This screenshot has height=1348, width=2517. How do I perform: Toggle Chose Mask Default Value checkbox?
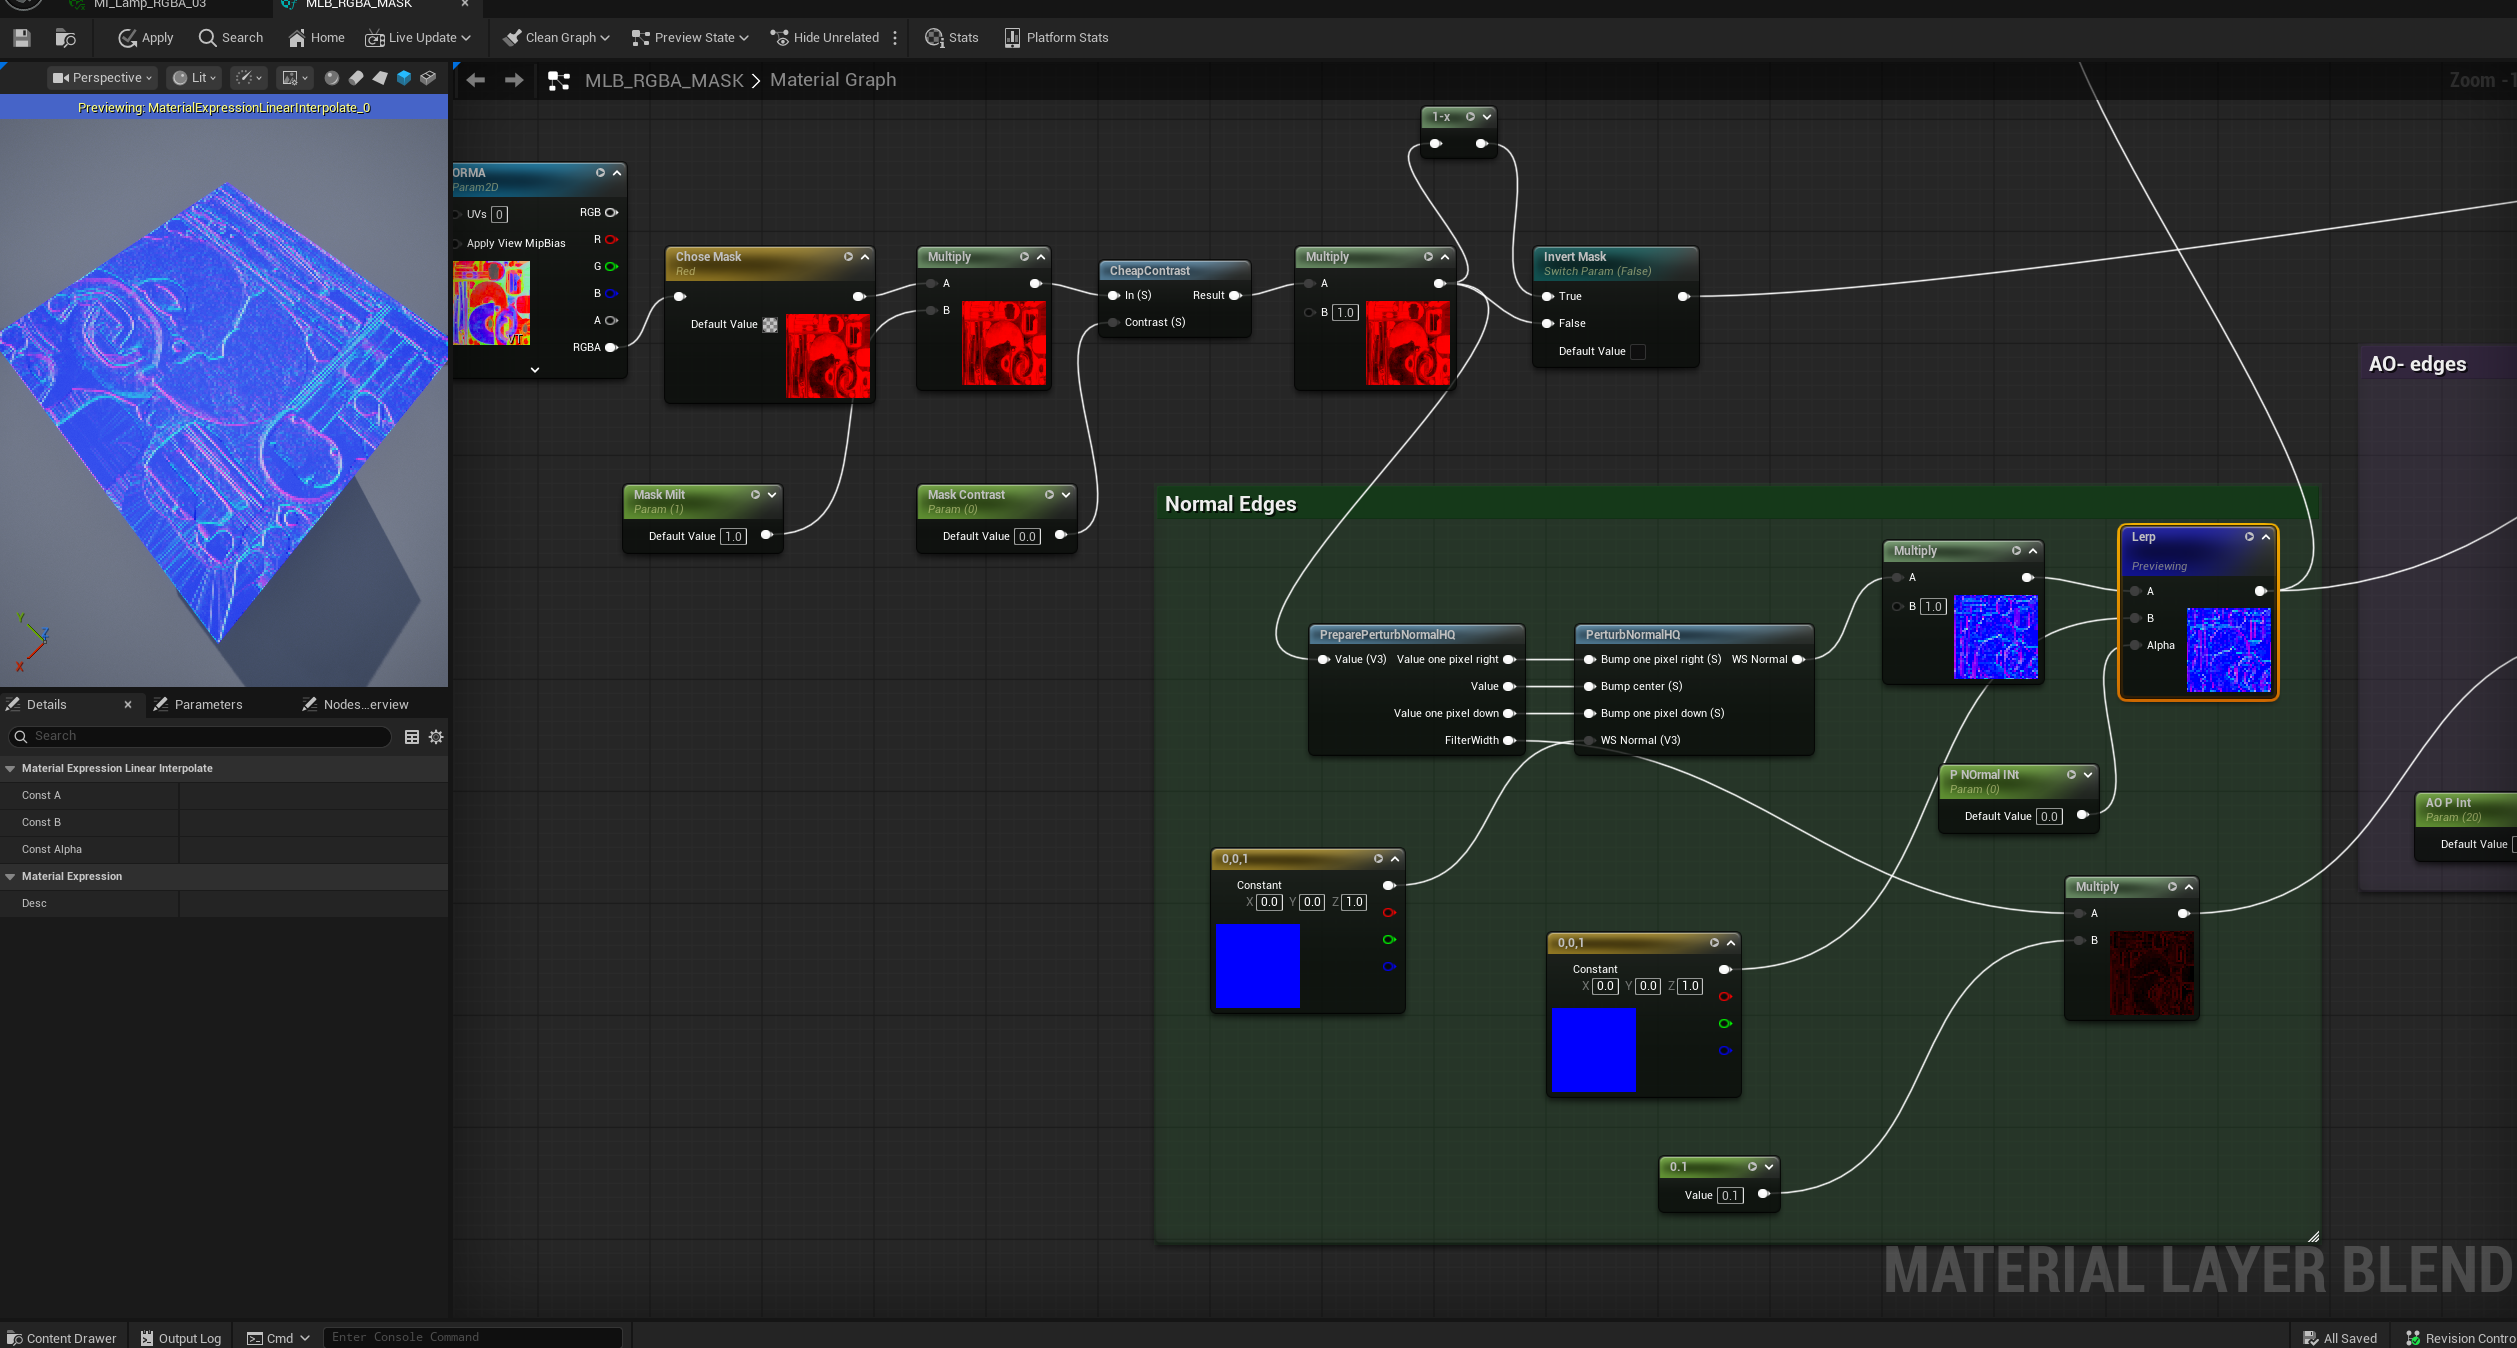[770, 325]
